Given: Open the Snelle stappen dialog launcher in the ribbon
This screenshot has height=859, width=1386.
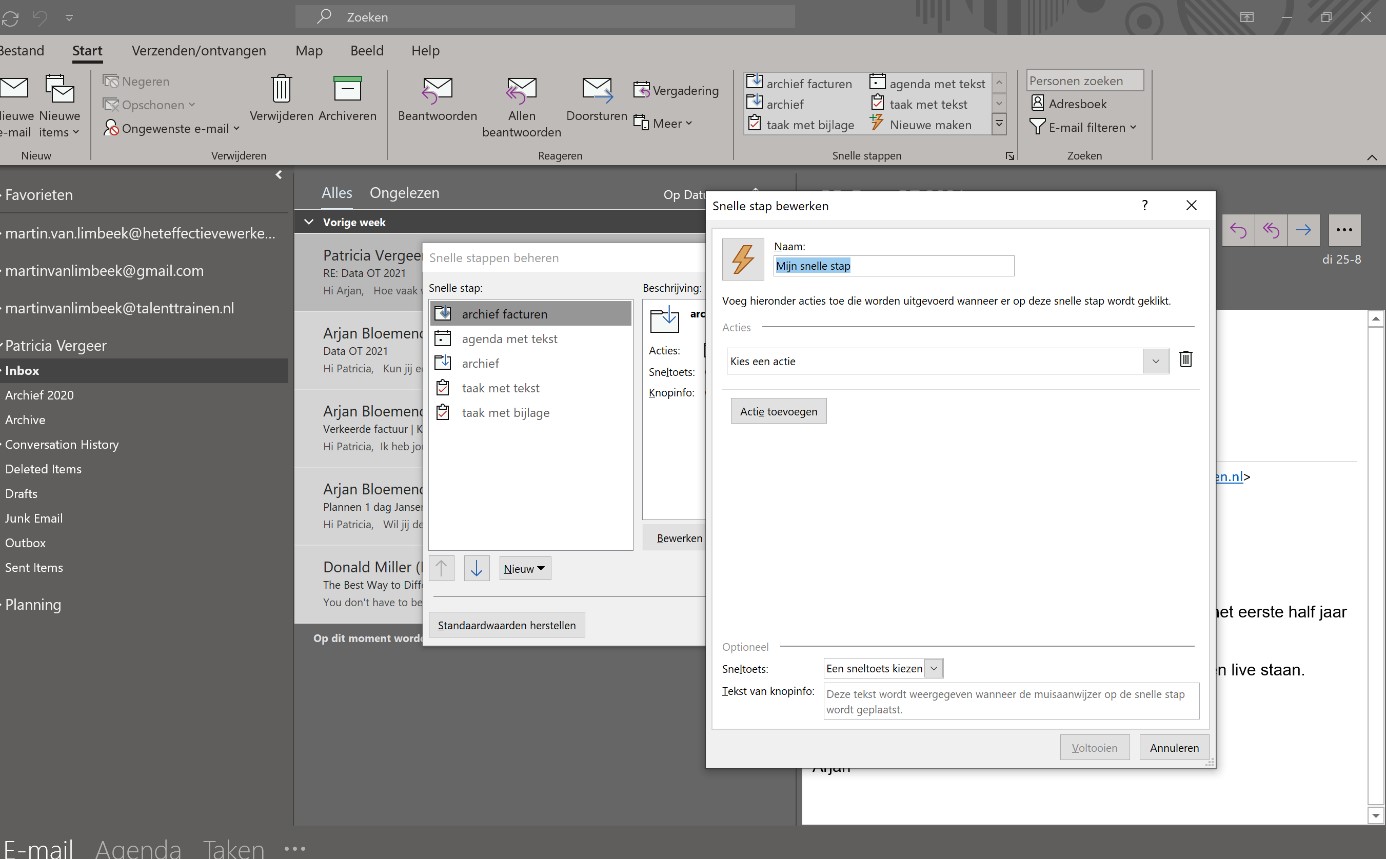Looking at the screenshot, I should tap(1010, 156).
